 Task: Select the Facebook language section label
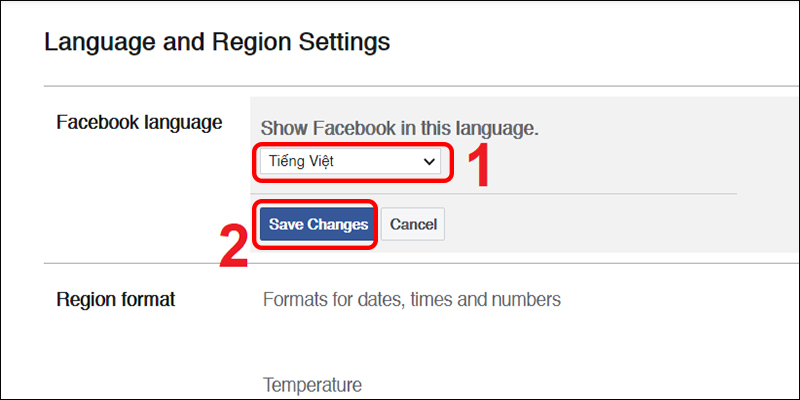point(139,123)
